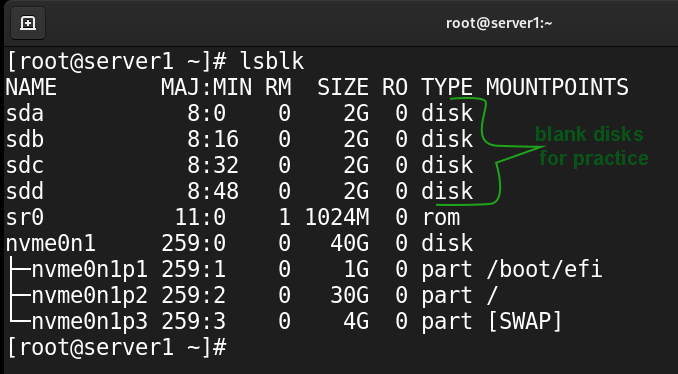Select the nvme0n1p1 partition entry
The width and height of the screenshot is (678, 374).
(90, 269)
